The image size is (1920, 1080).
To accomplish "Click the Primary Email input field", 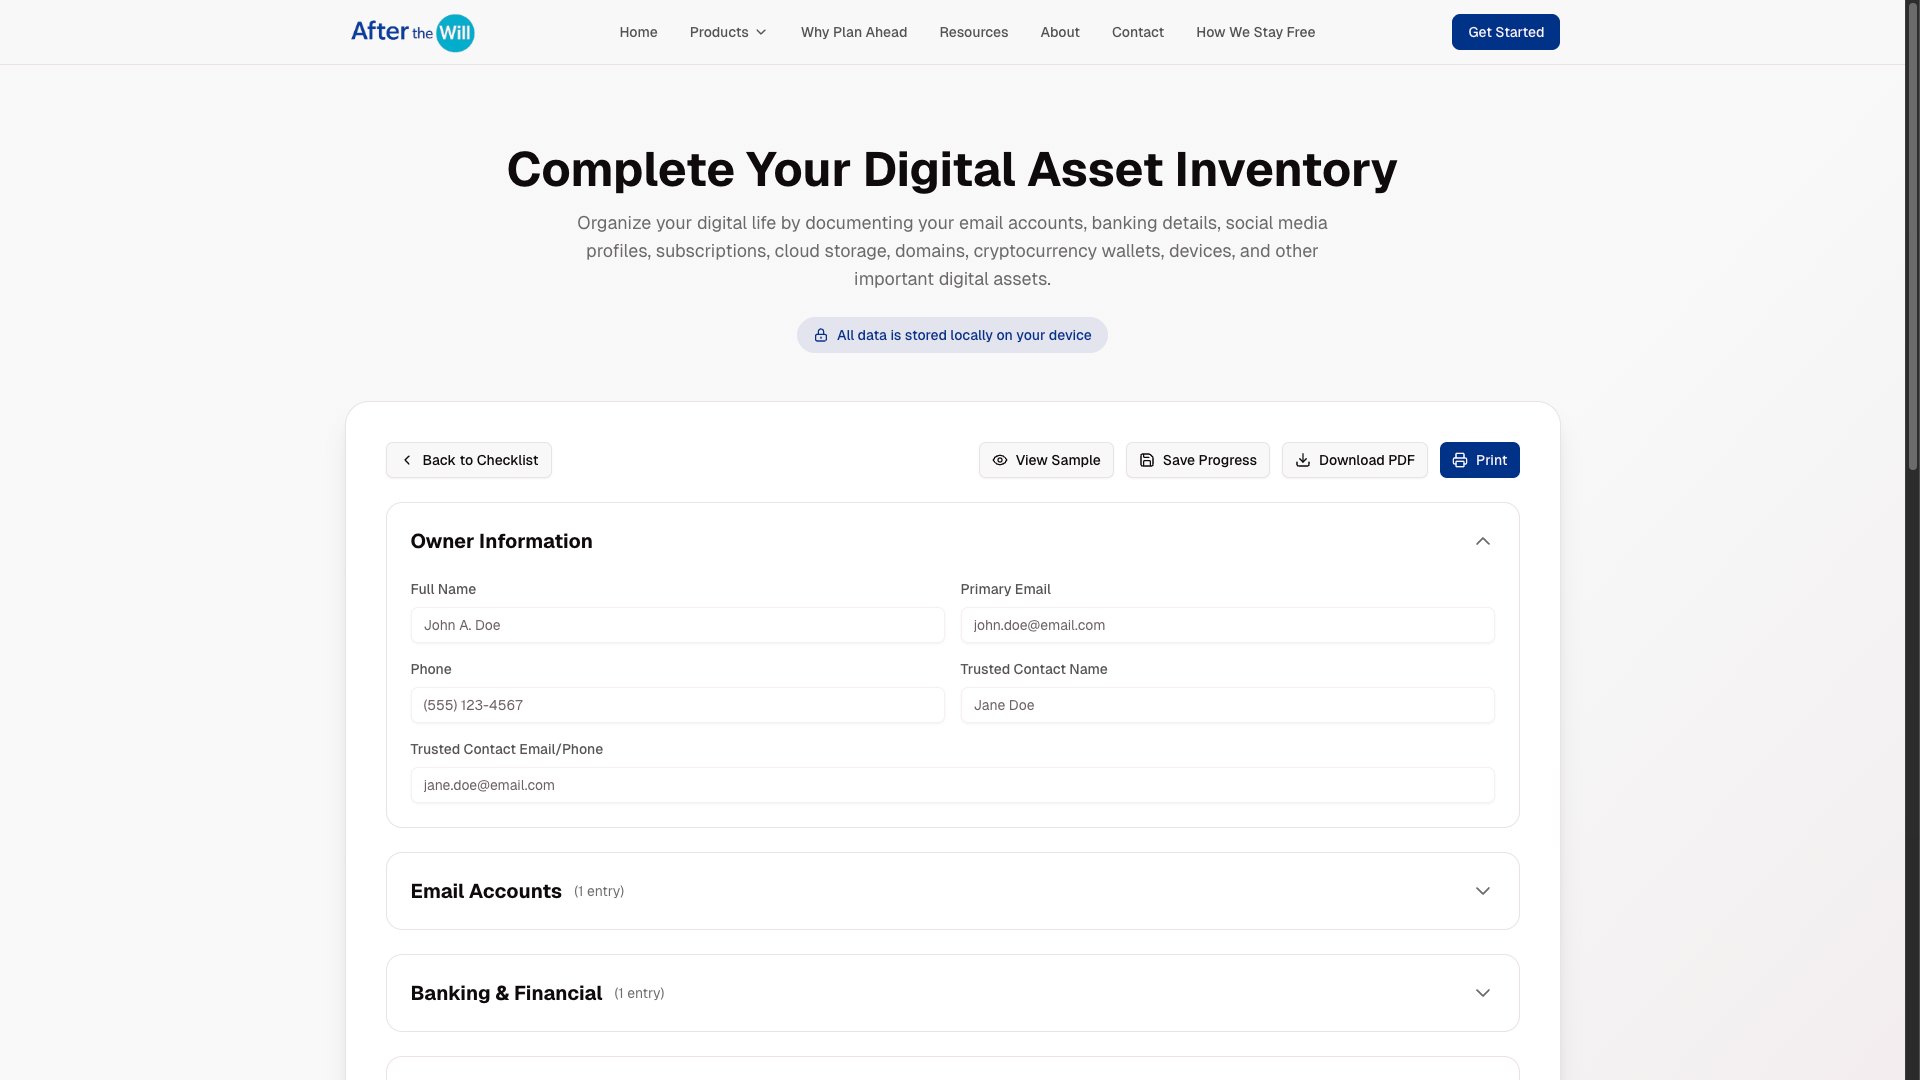I will point(1227,625).
